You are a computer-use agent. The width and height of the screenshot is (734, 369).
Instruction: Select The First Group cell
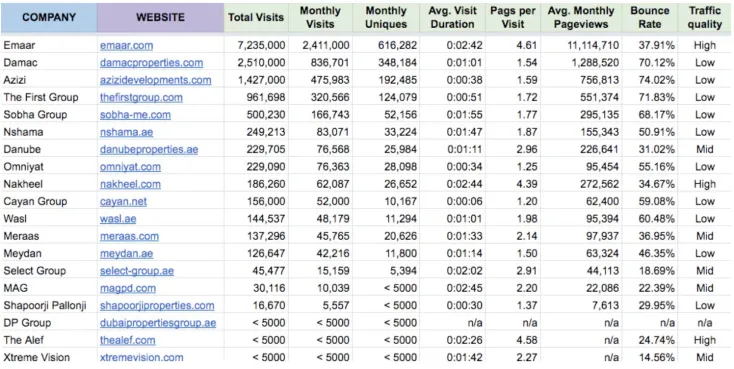tap(49, 97)
